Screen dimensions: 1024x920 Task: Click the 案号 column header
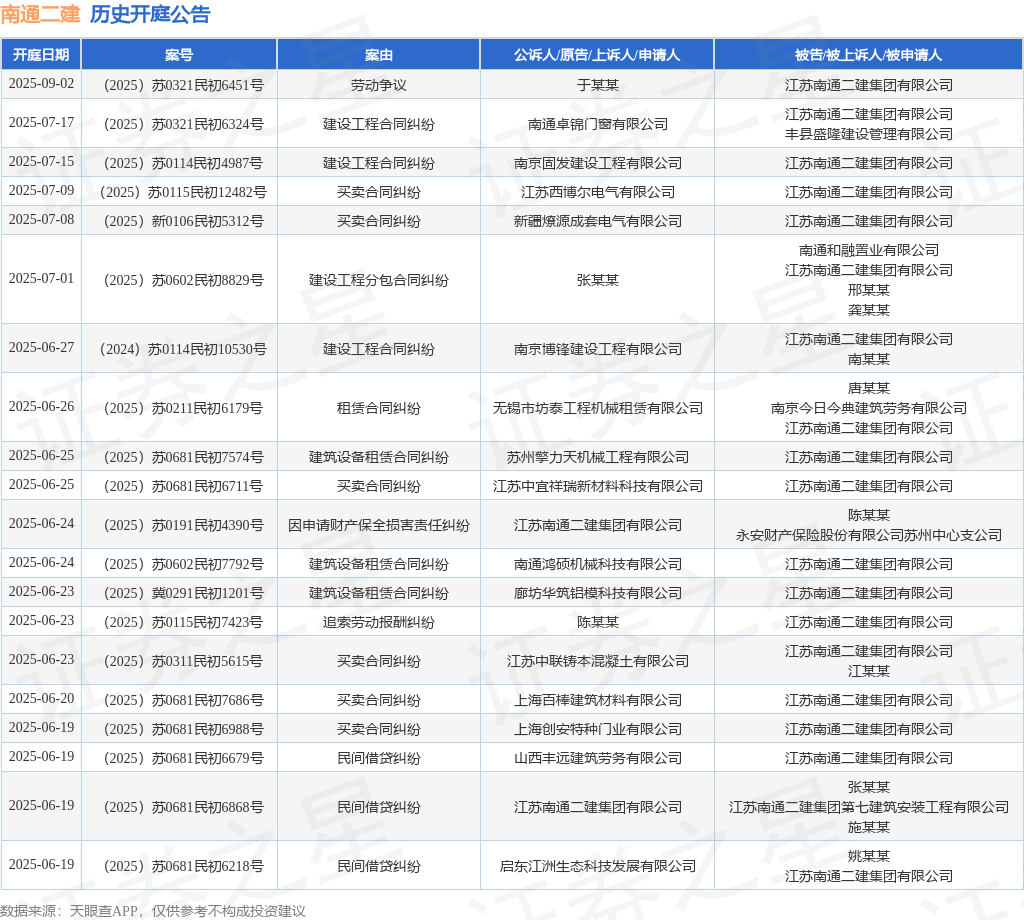(179, 55)
